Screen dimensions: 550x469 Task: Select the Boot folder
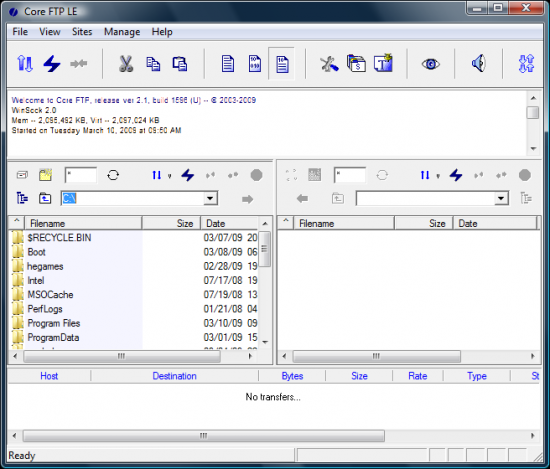(36, 252)
